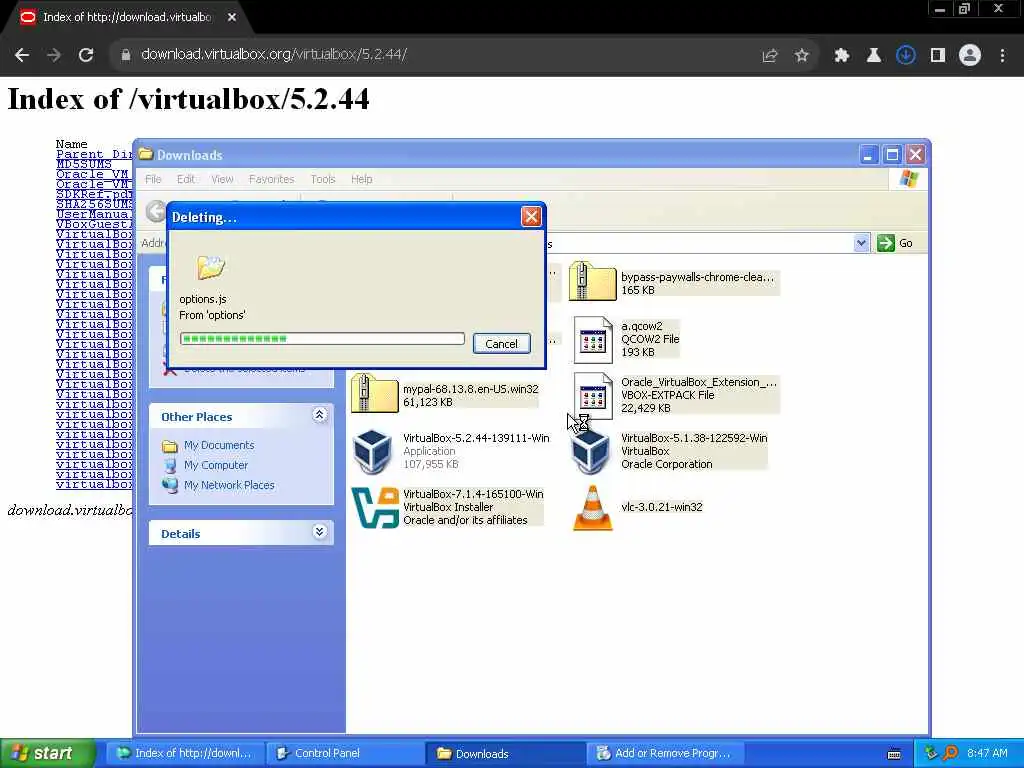Open the Chrome downloads indicator
This screenshot has height=768, width=1024.
point(905,56)
